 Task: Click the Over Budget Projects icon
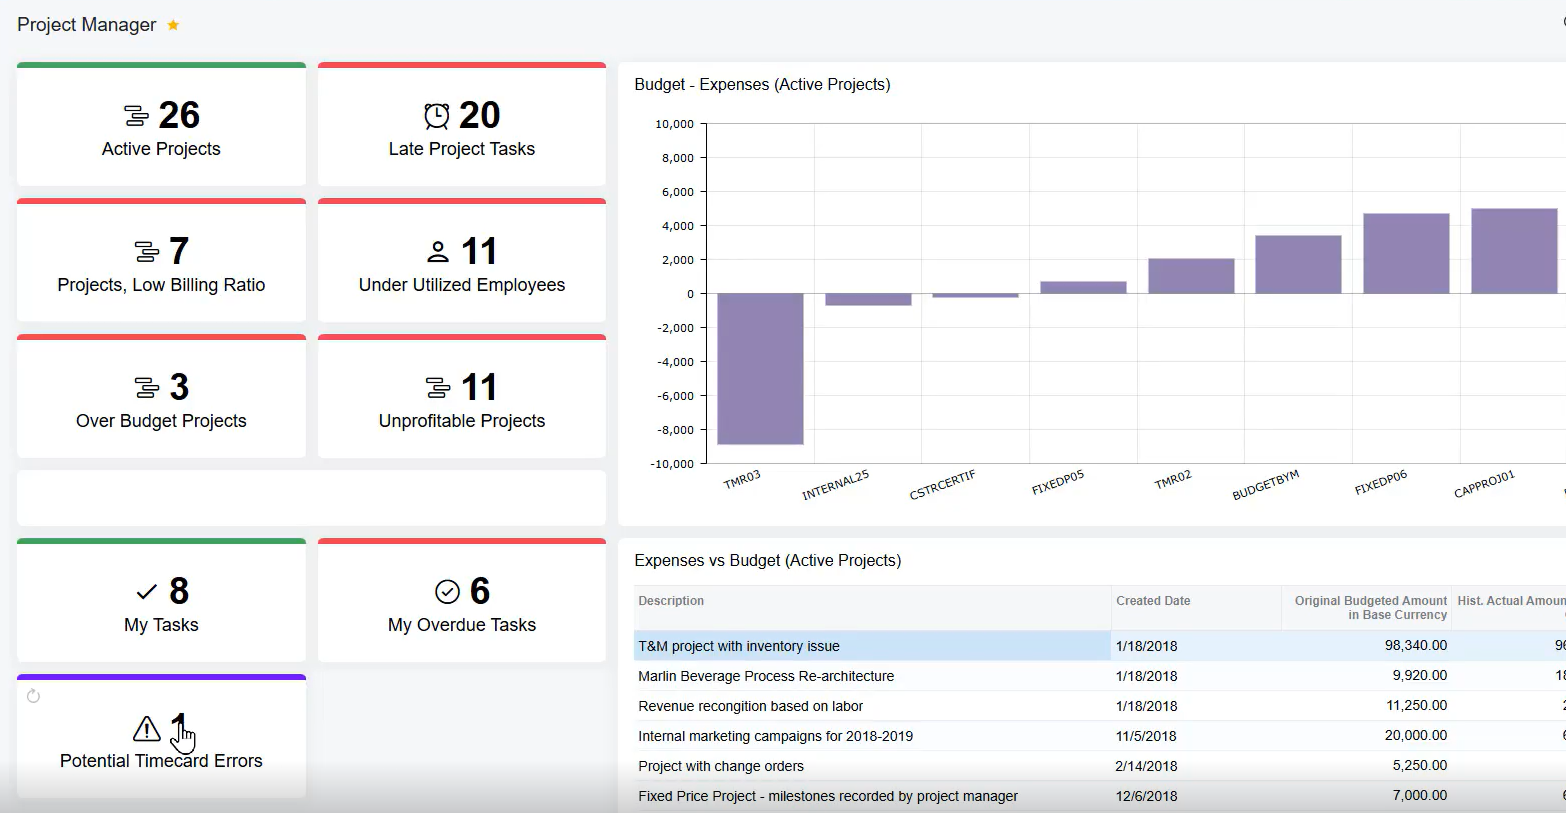tap(147, 387)
